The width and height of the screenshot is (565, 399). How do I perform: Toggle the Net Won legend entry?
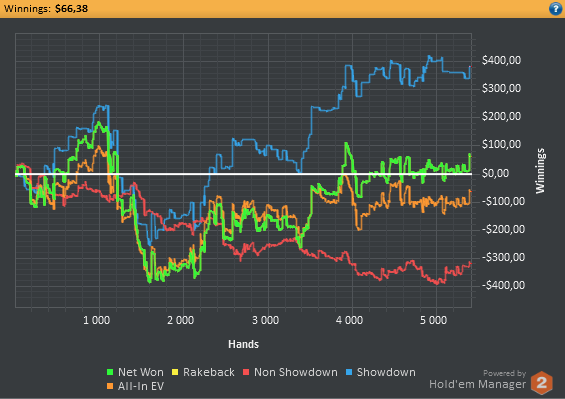[135, 372]
